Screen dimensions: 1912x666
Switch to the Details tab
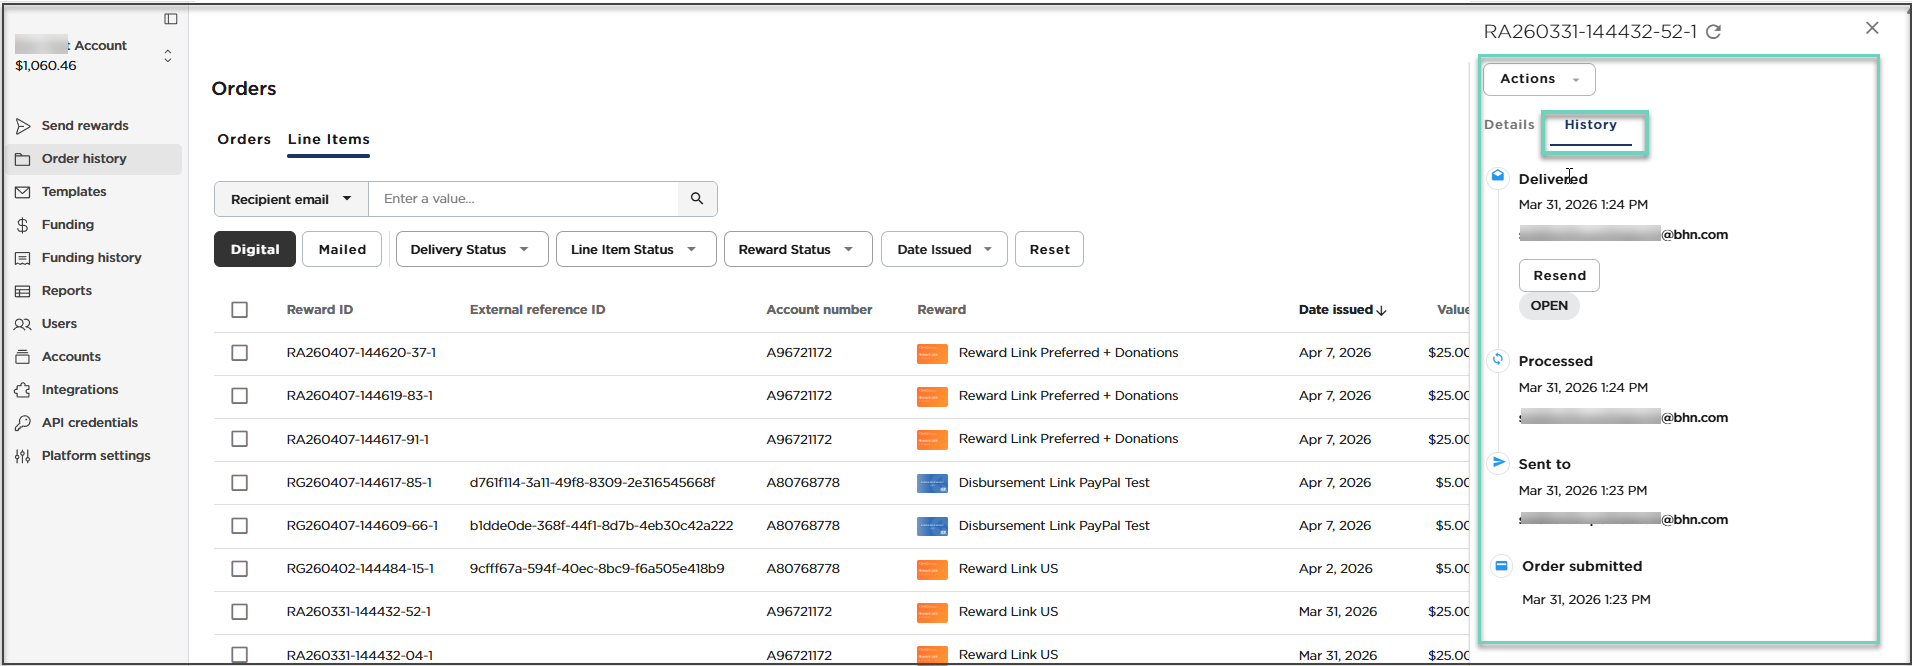[1509, 125]
